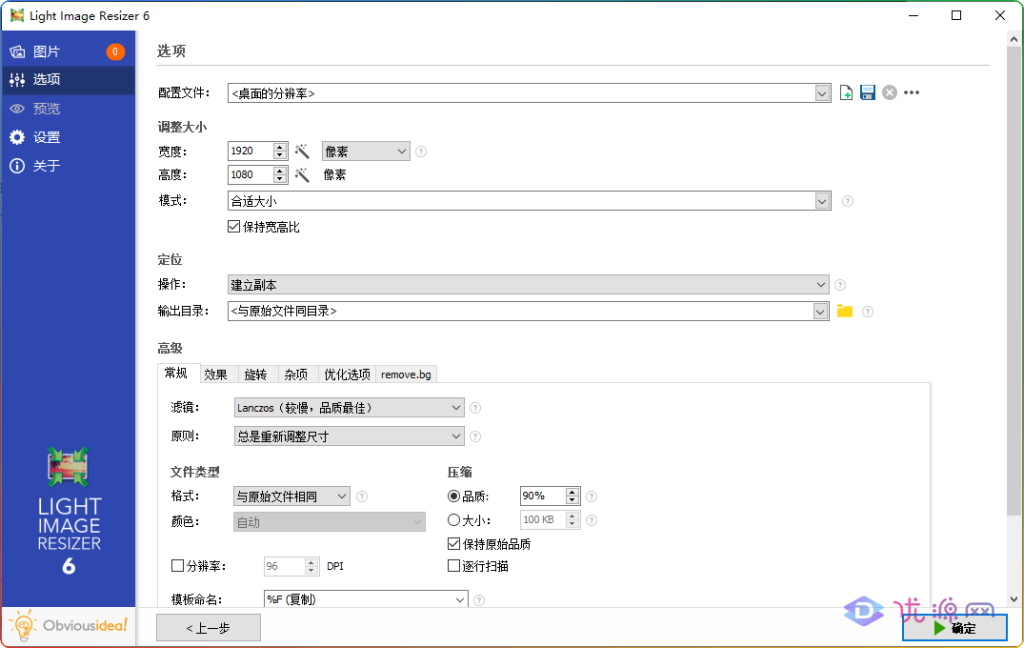Click help icon next to 模式 dropdown
The image size is (1024, 648).
pyautogui.click(x=847, y=201)
